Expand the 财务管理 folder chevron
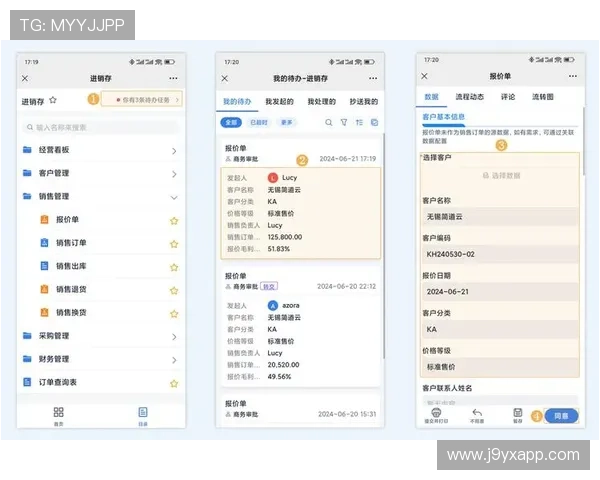Viewport: 600px width, 480px height. (x=174, y=361)
